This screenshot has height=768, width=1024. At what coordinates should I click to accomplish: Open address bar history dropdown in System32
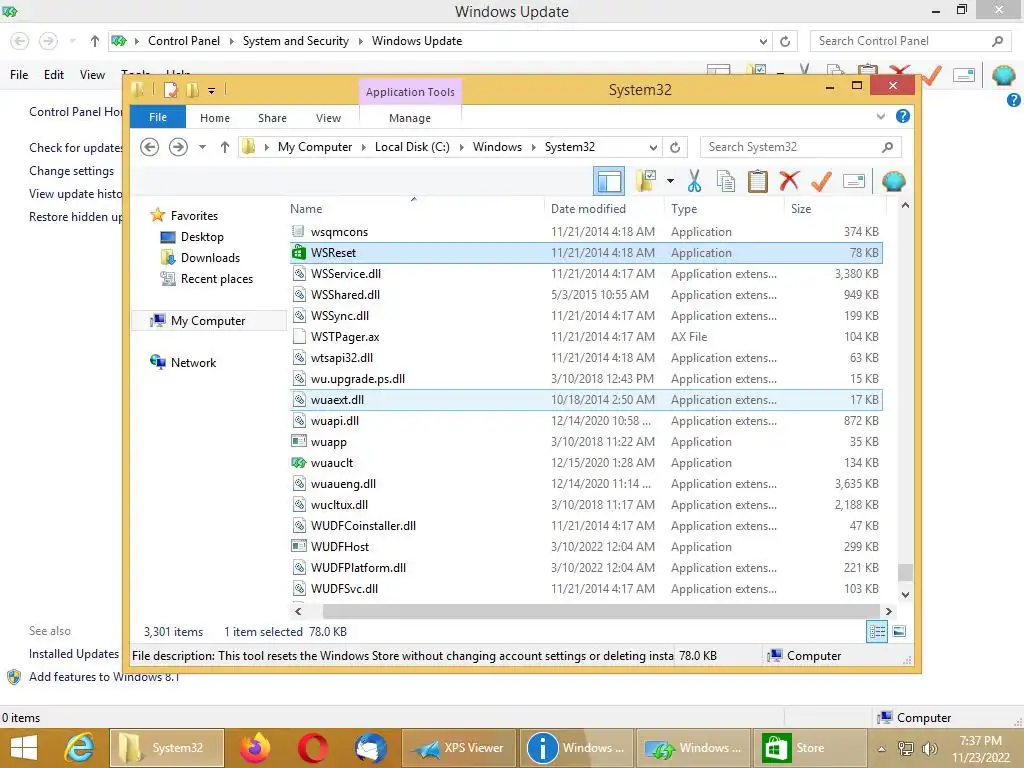652,148
